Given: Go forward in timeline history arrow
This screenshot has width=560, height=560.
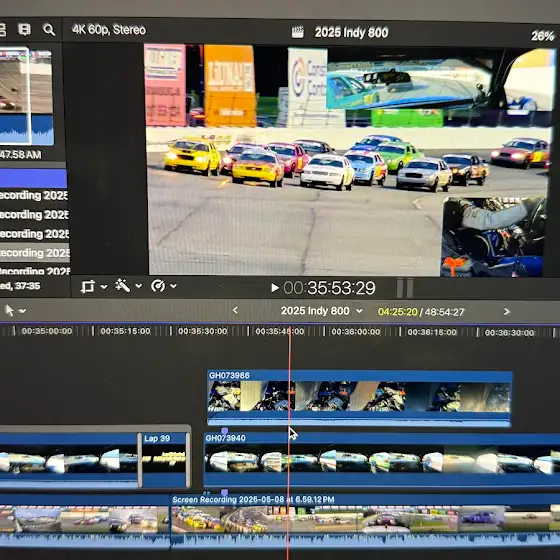Looking at the screenshot, I should point(506,311).
